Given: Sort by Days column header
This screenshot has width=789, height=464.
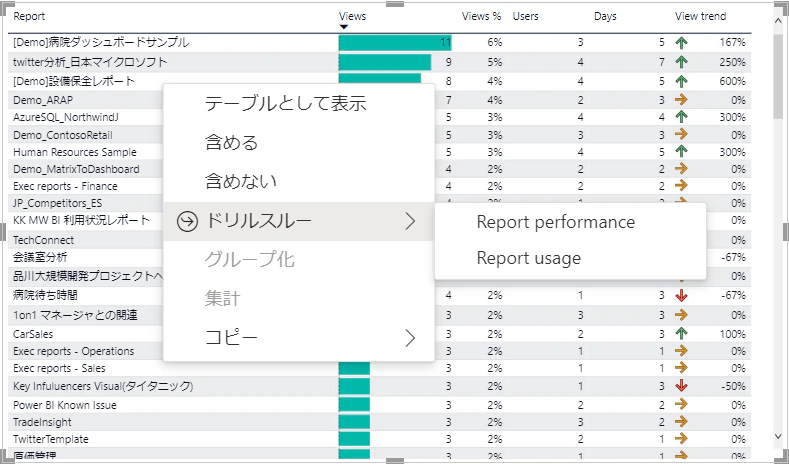Looking at the screenshot, I should coord(605,16).
